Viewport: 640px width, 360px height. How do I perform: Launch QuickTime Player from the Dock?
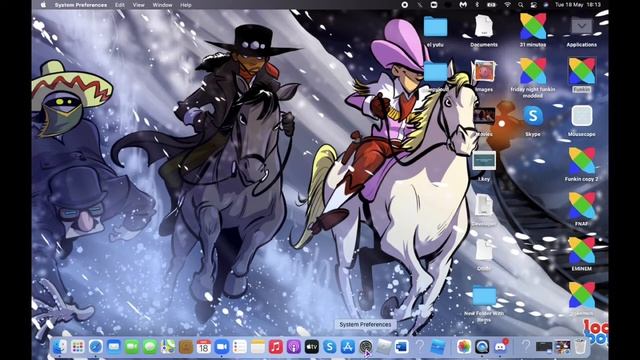click(482, 347)
